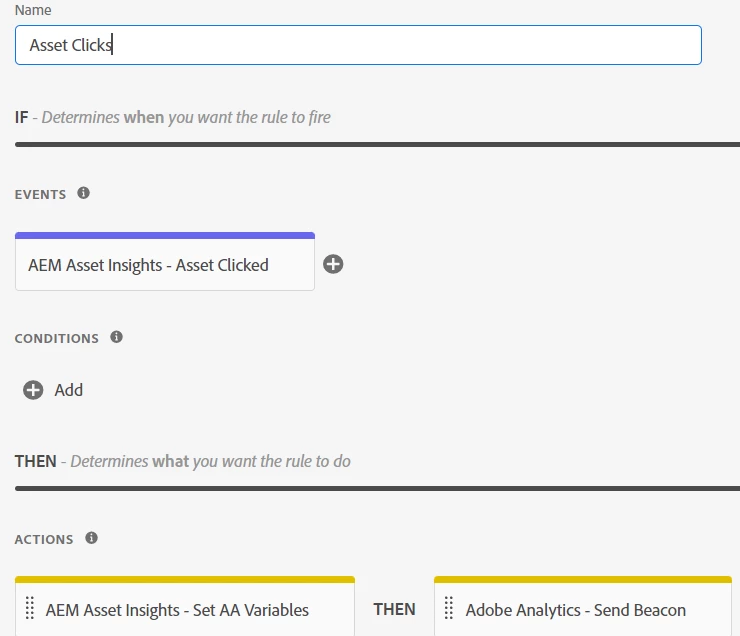Click drag handle of Send Beacon action
Image resolution: width=740 pixels, height=636 pixels.
point(449,608)
